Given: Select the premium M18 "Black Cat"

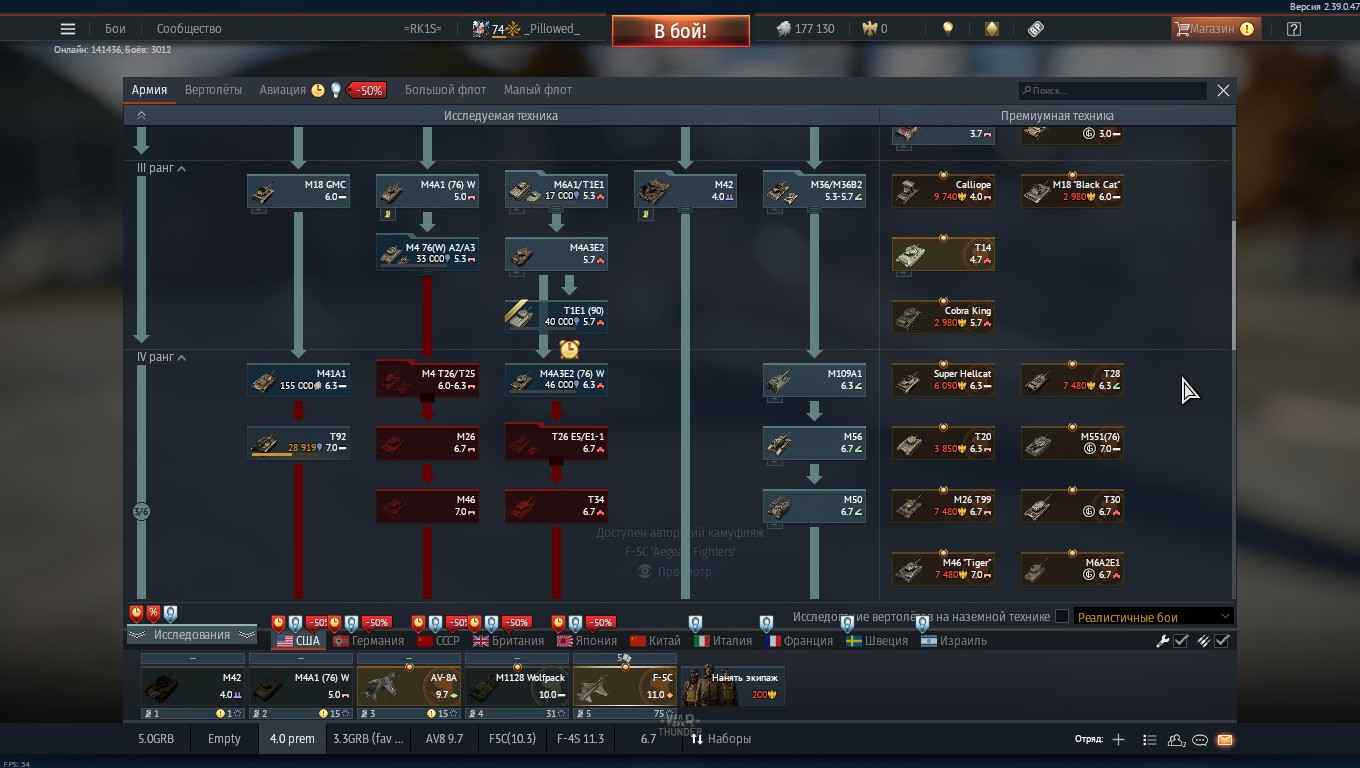Looking at the screenshot, I should (1072, 191).
